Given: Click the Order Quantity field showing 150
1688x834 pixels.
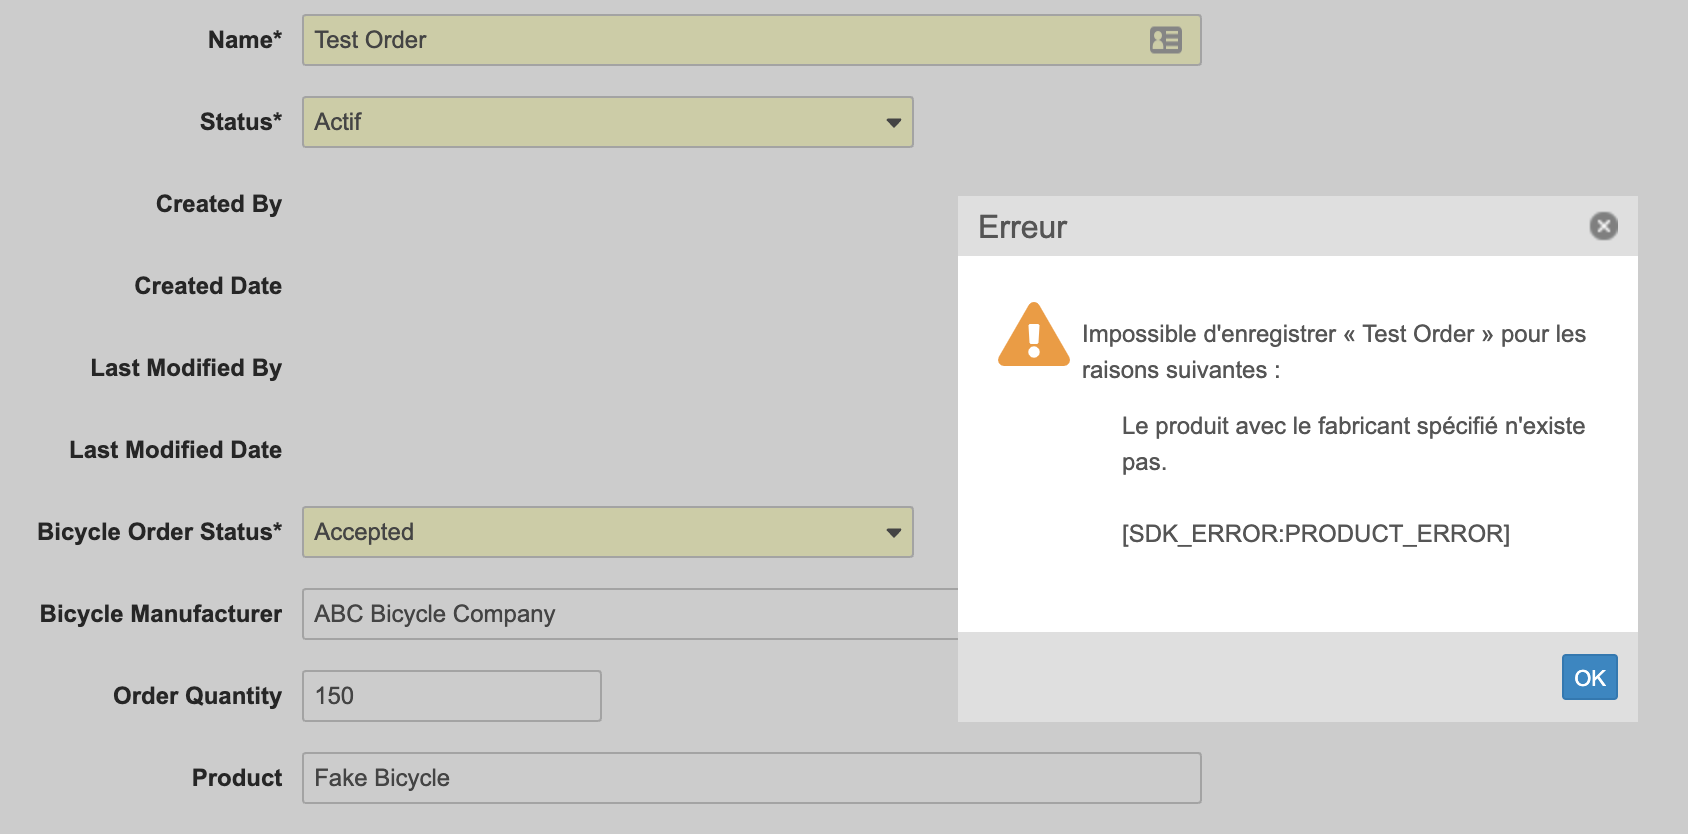Looking at the screenshot, I should click(452, 696).
